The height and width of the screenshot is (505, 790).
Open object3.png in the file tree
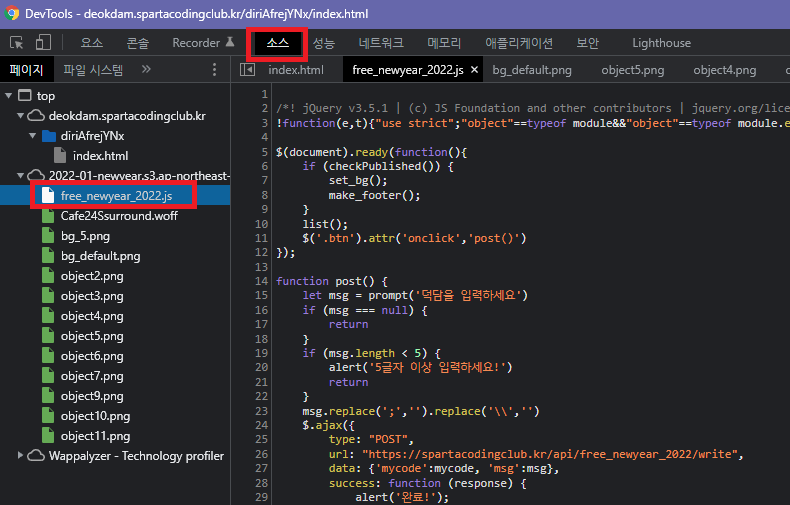coord(92,296)
